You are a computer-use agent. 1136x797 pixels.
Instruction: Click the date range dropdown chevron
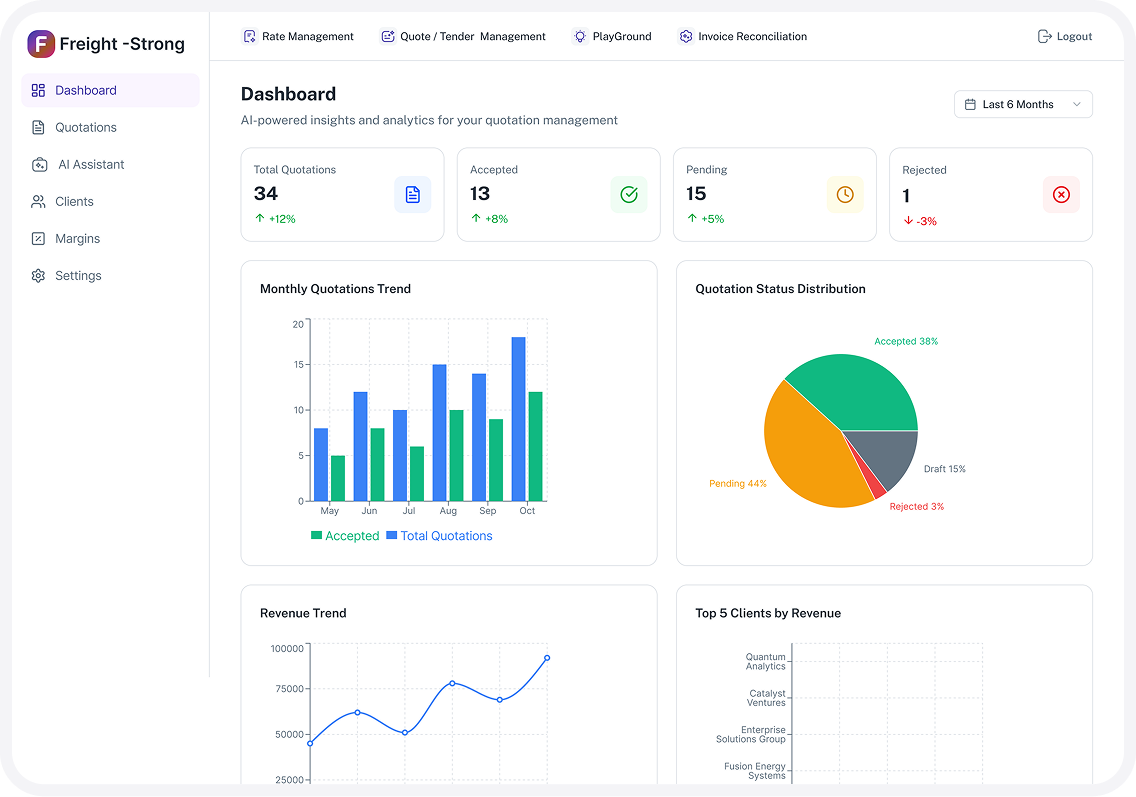[1076, 105]
